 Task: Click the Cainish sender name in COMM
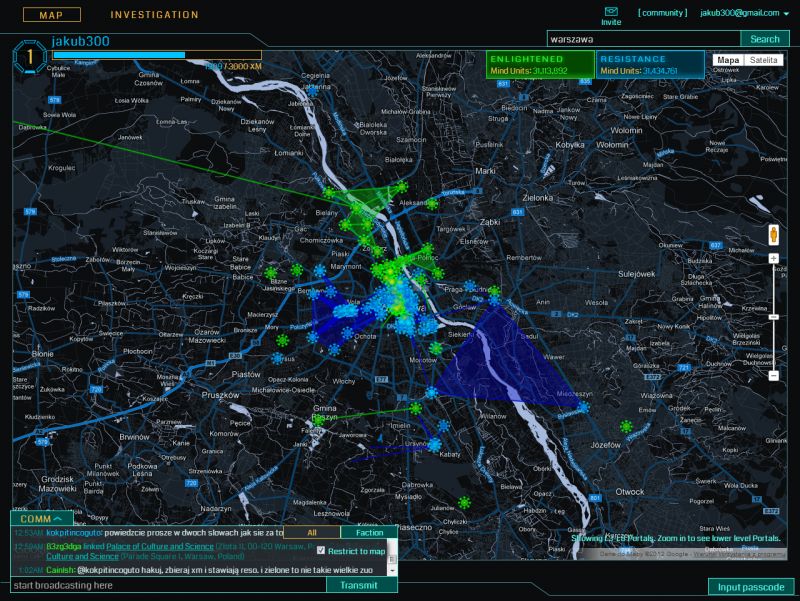click(x=60, y=570)
